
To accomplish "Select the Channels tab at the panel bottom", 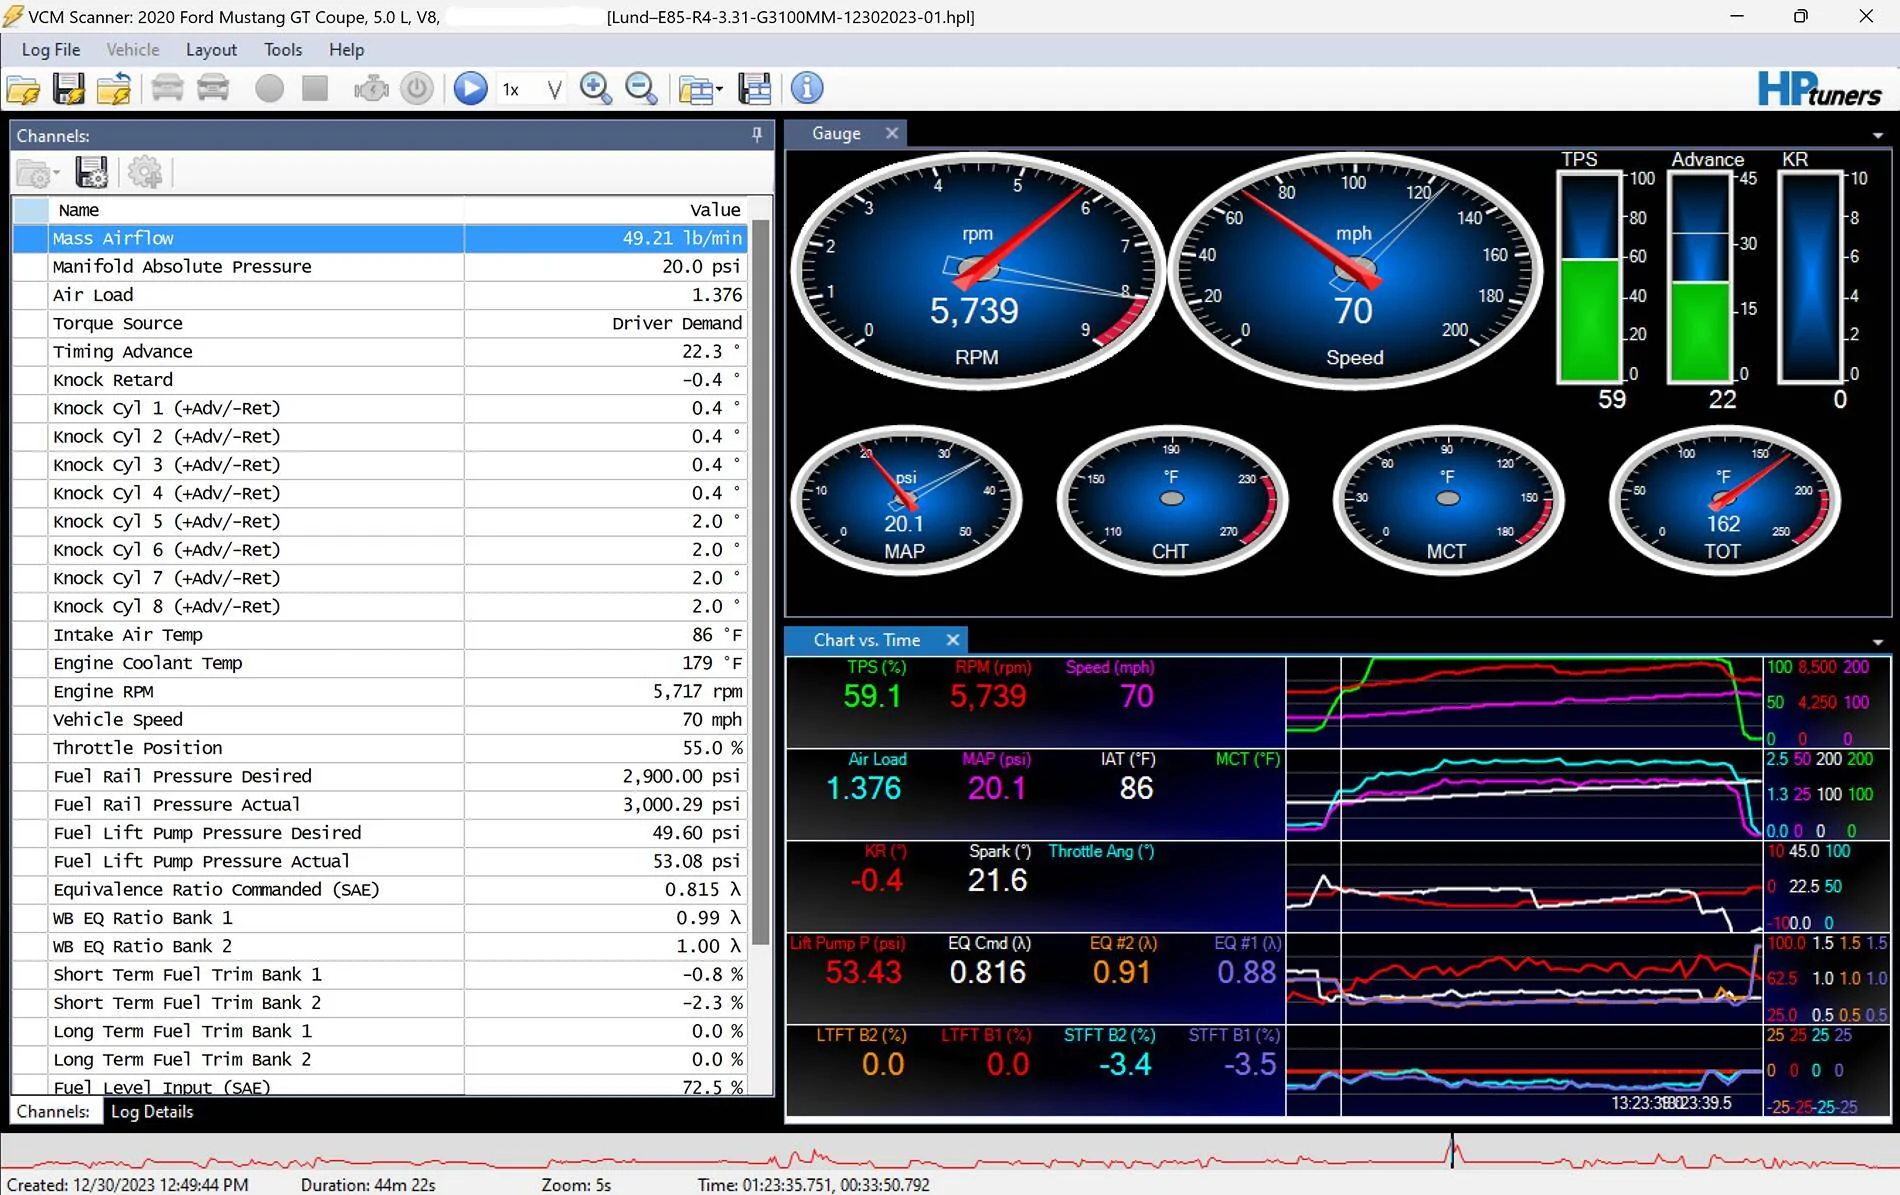I will click(x=53, y=1112).
